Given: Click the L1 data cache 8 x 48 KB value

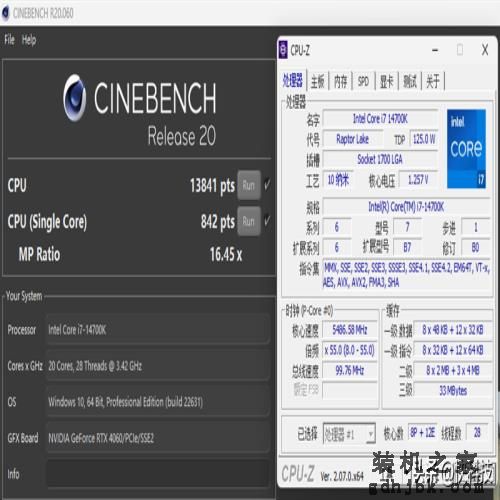Looking at the screenshot, I should click(x=453, y=330).
